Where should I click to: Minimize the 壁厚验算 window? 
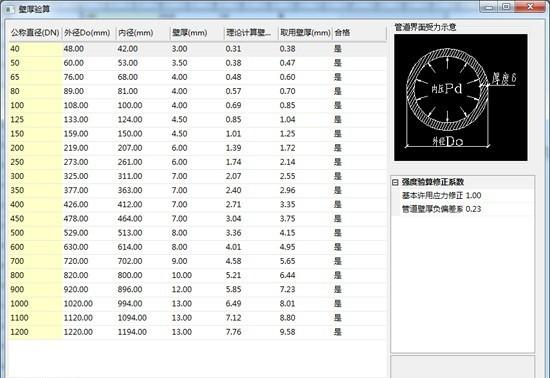[x=489, y=7]
